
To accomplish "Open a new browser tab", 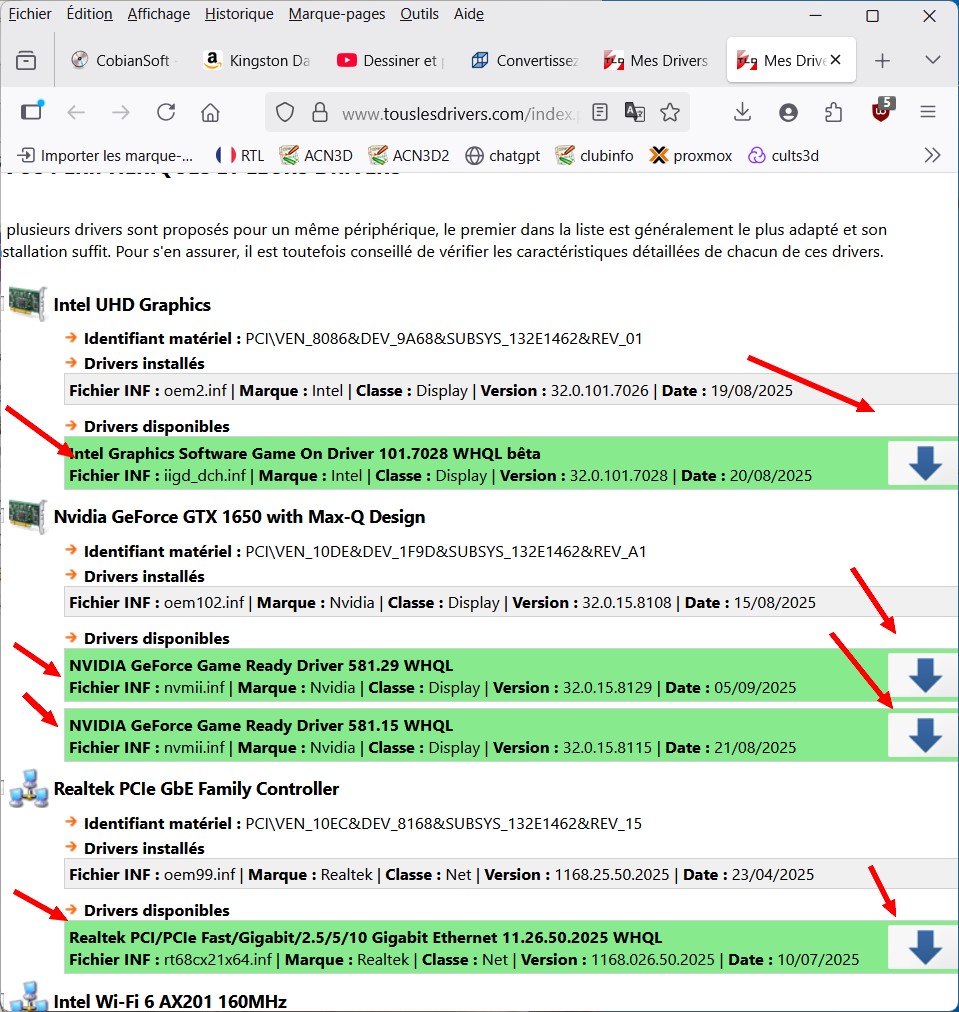I will pos(882,60).
